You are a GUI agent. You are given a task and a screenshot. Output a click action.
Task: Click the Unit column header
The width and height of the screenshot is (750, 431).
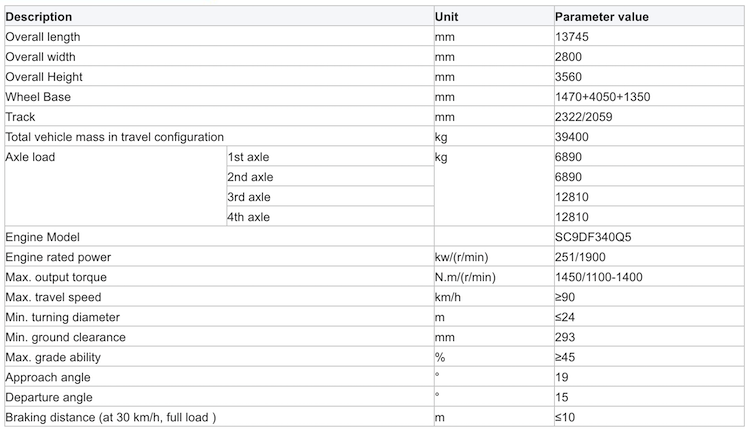pyautogui.click(x=494, y=17)
